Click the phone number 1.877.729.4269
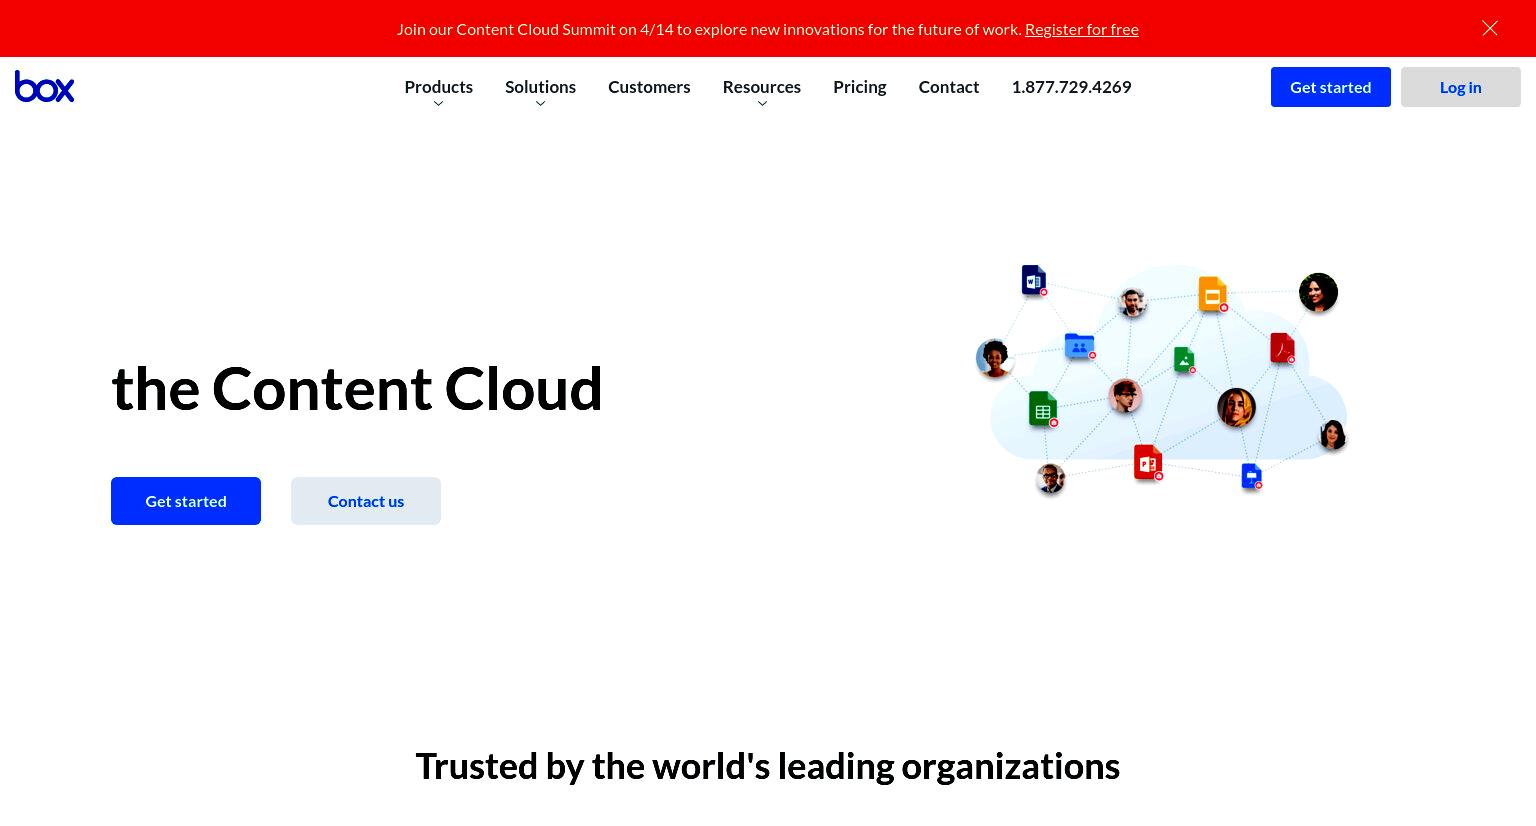 1071,87
